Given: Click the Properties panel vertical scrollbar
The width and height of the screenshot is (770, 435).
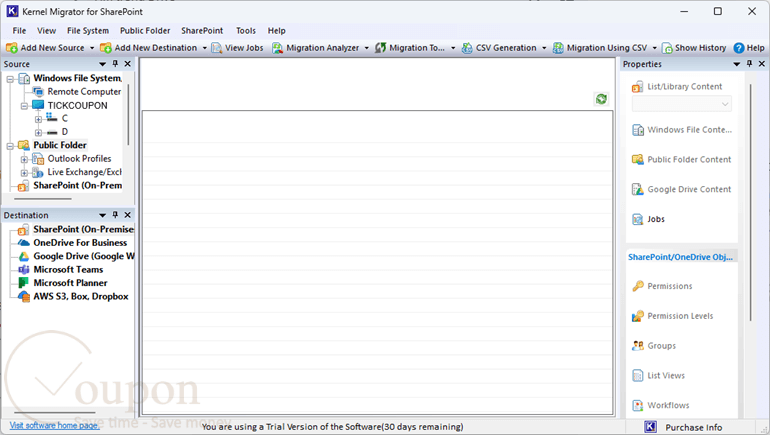Looking at the screenshot, I should click(x=750, y=202).
